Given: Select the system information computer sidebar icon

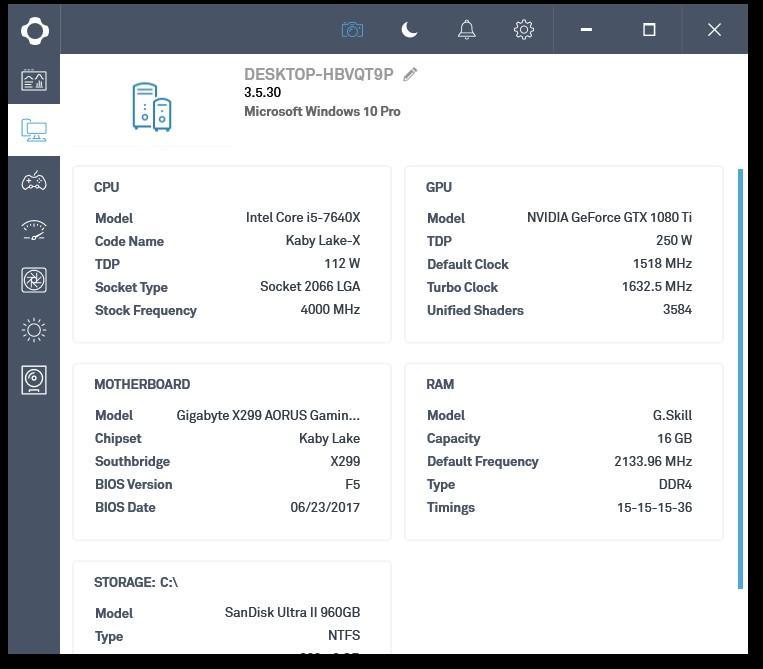Looking at the screenshot, I should (34, 130).
